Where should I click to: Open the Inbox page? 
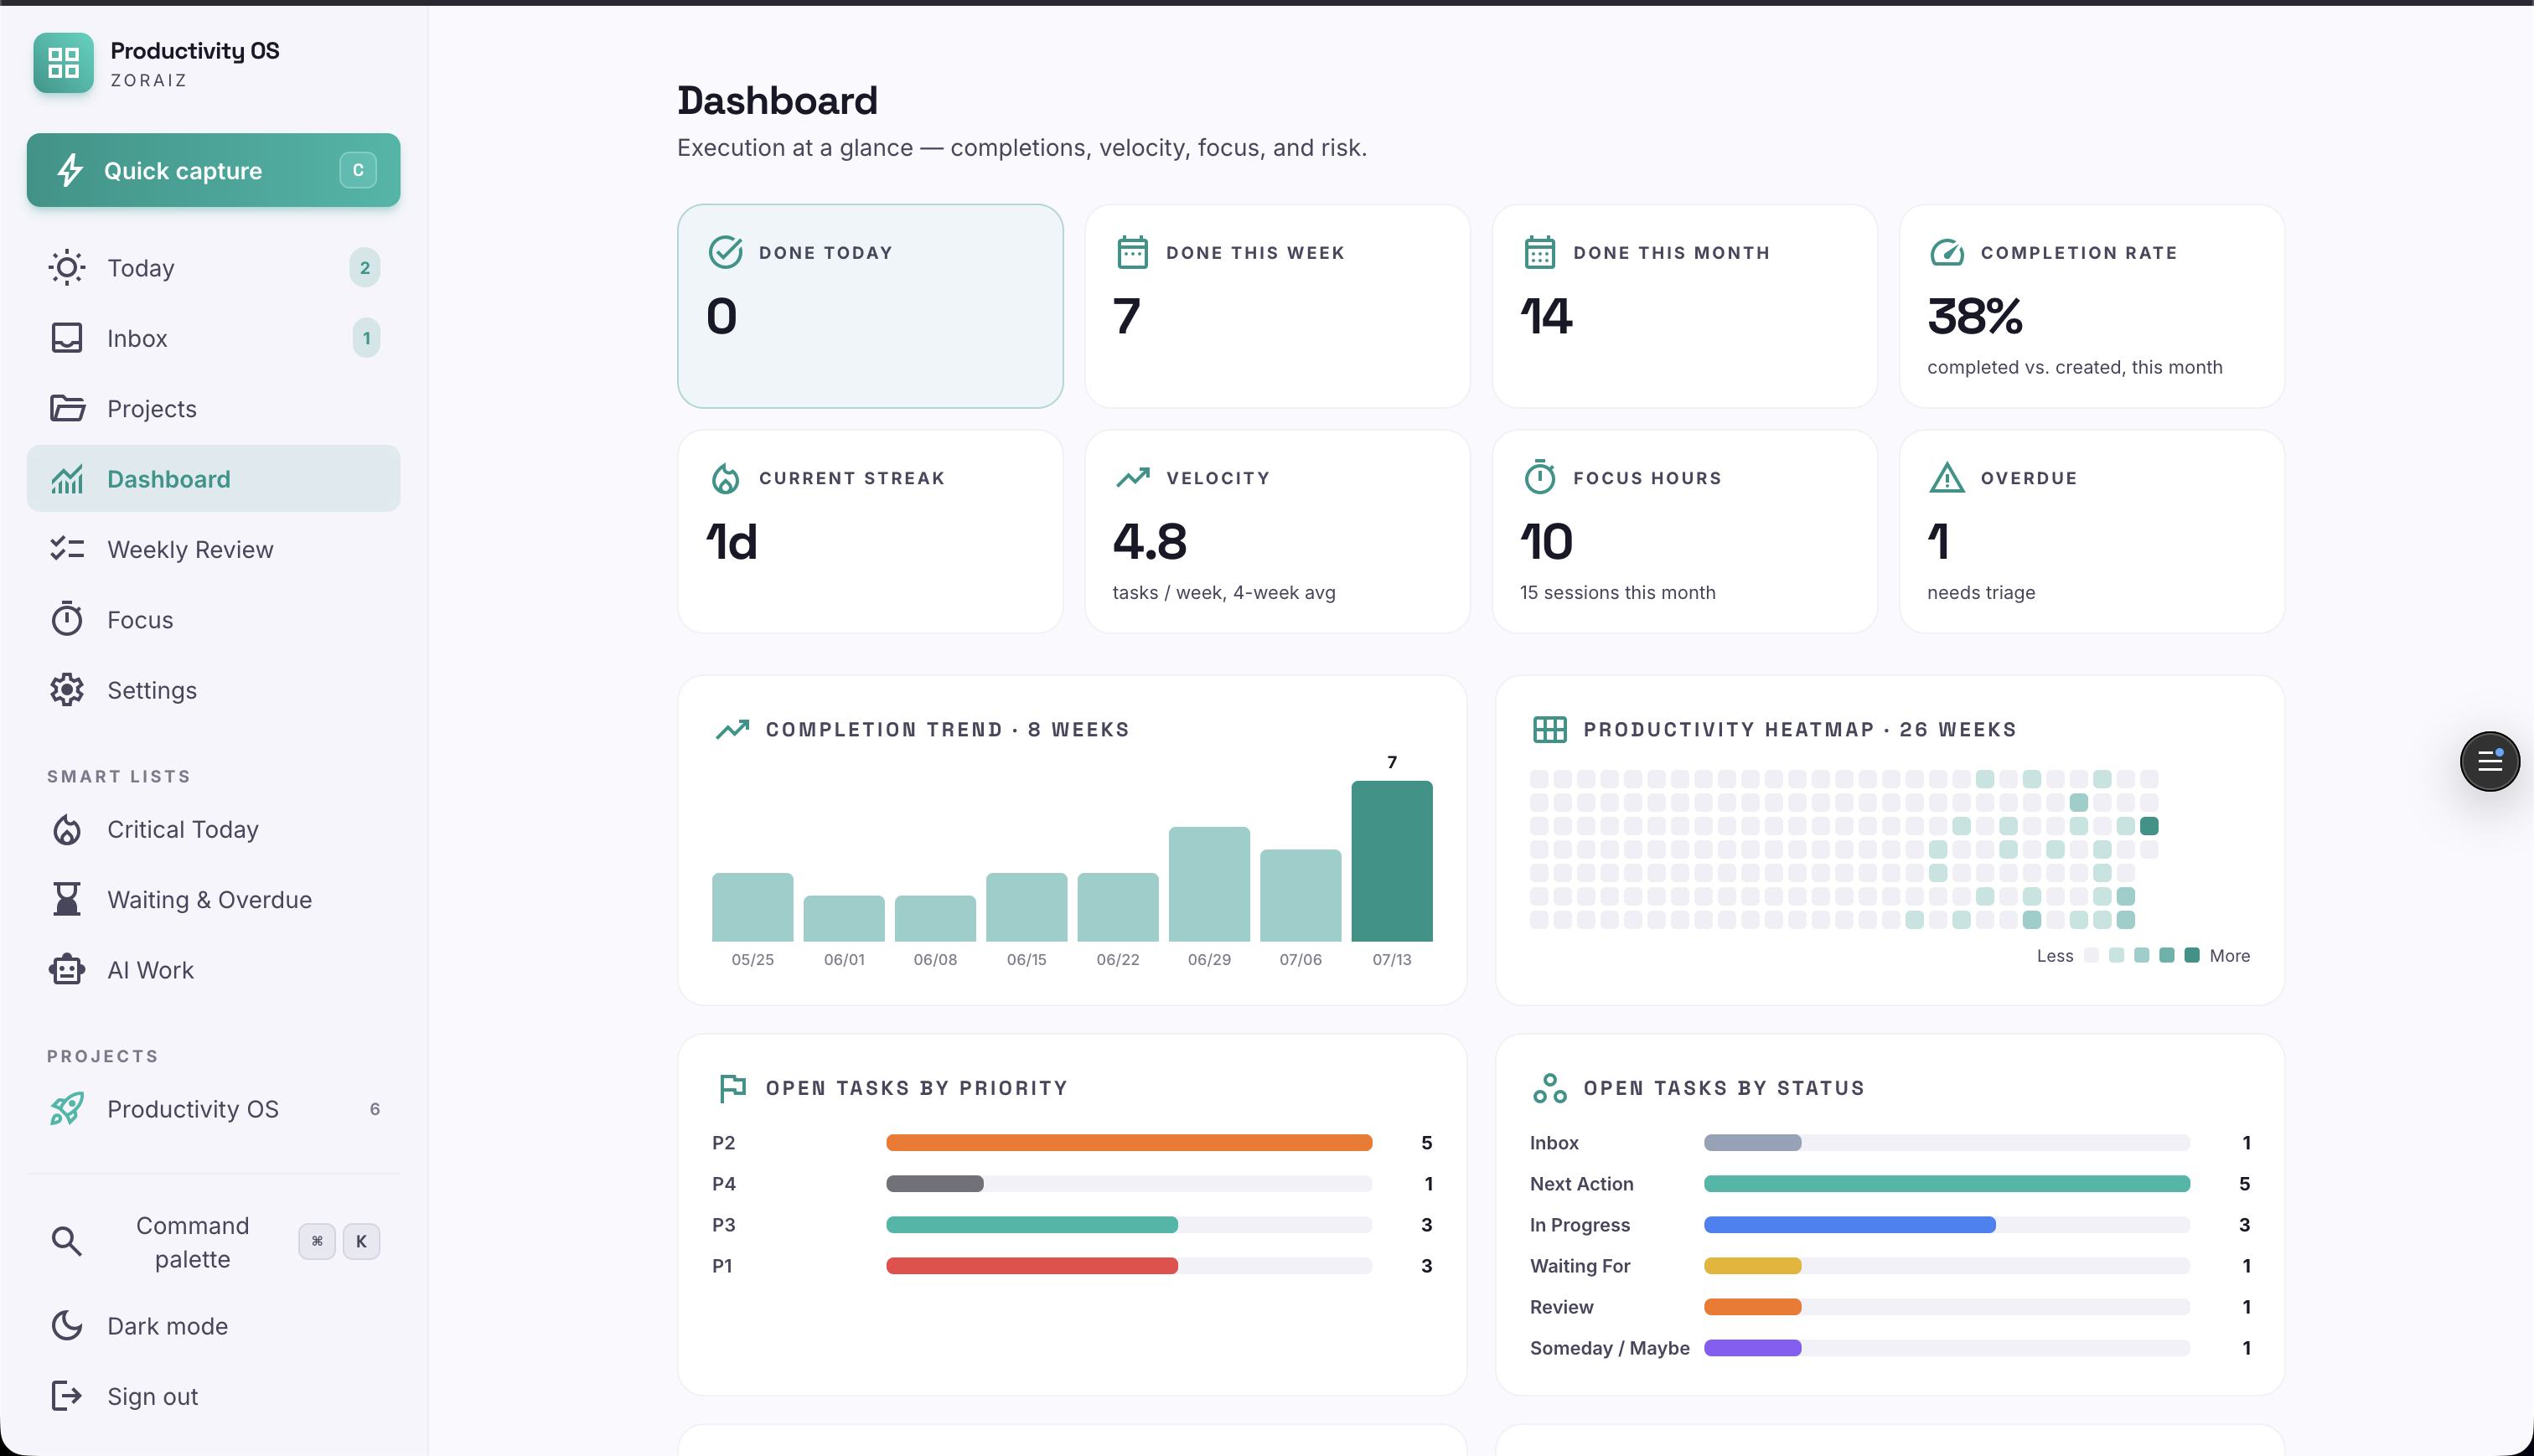point(214,338)
